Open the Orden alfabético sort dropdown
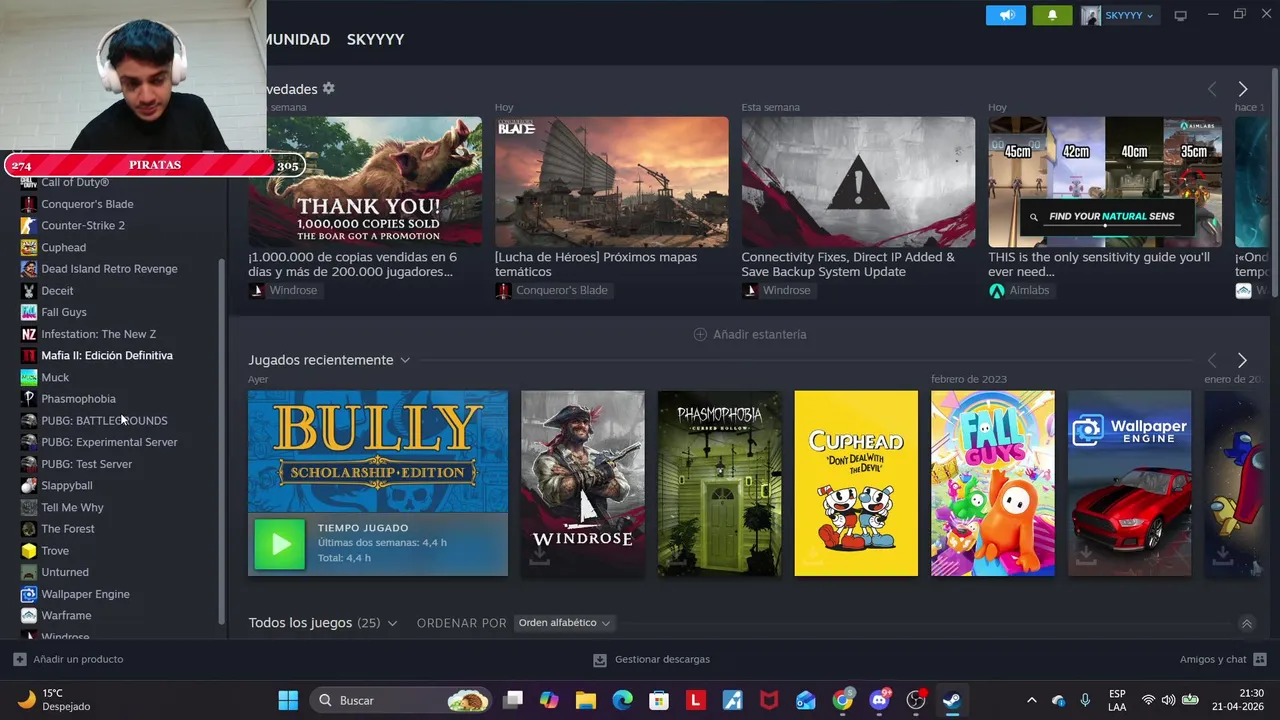The height and width of the screenshot is (720, 1280). (564, 623)
